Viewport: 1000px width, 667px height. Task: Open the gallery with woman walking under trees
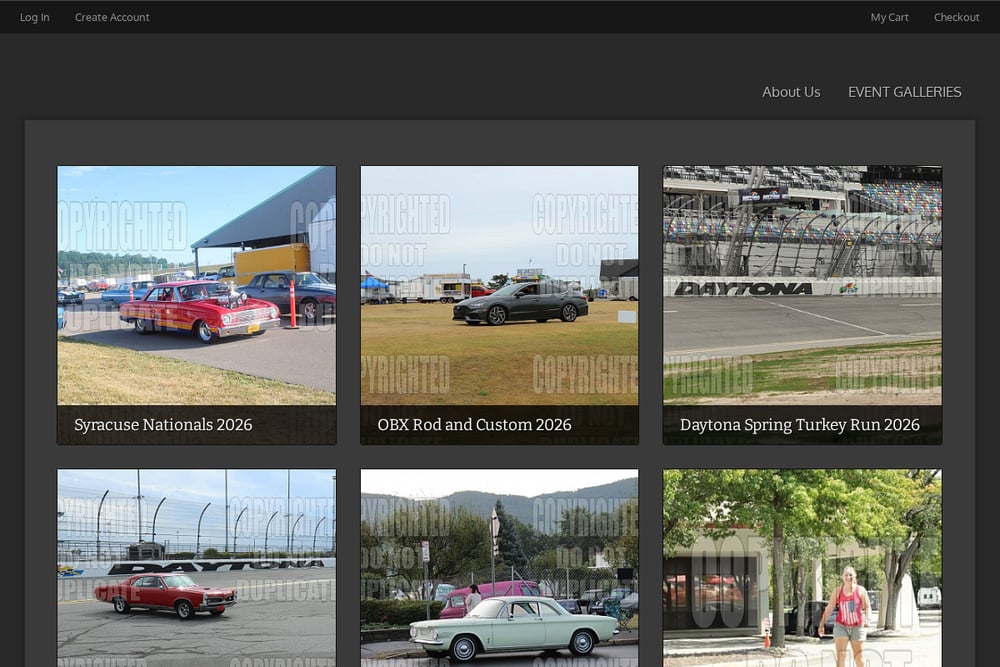click(x=802, y=568)
